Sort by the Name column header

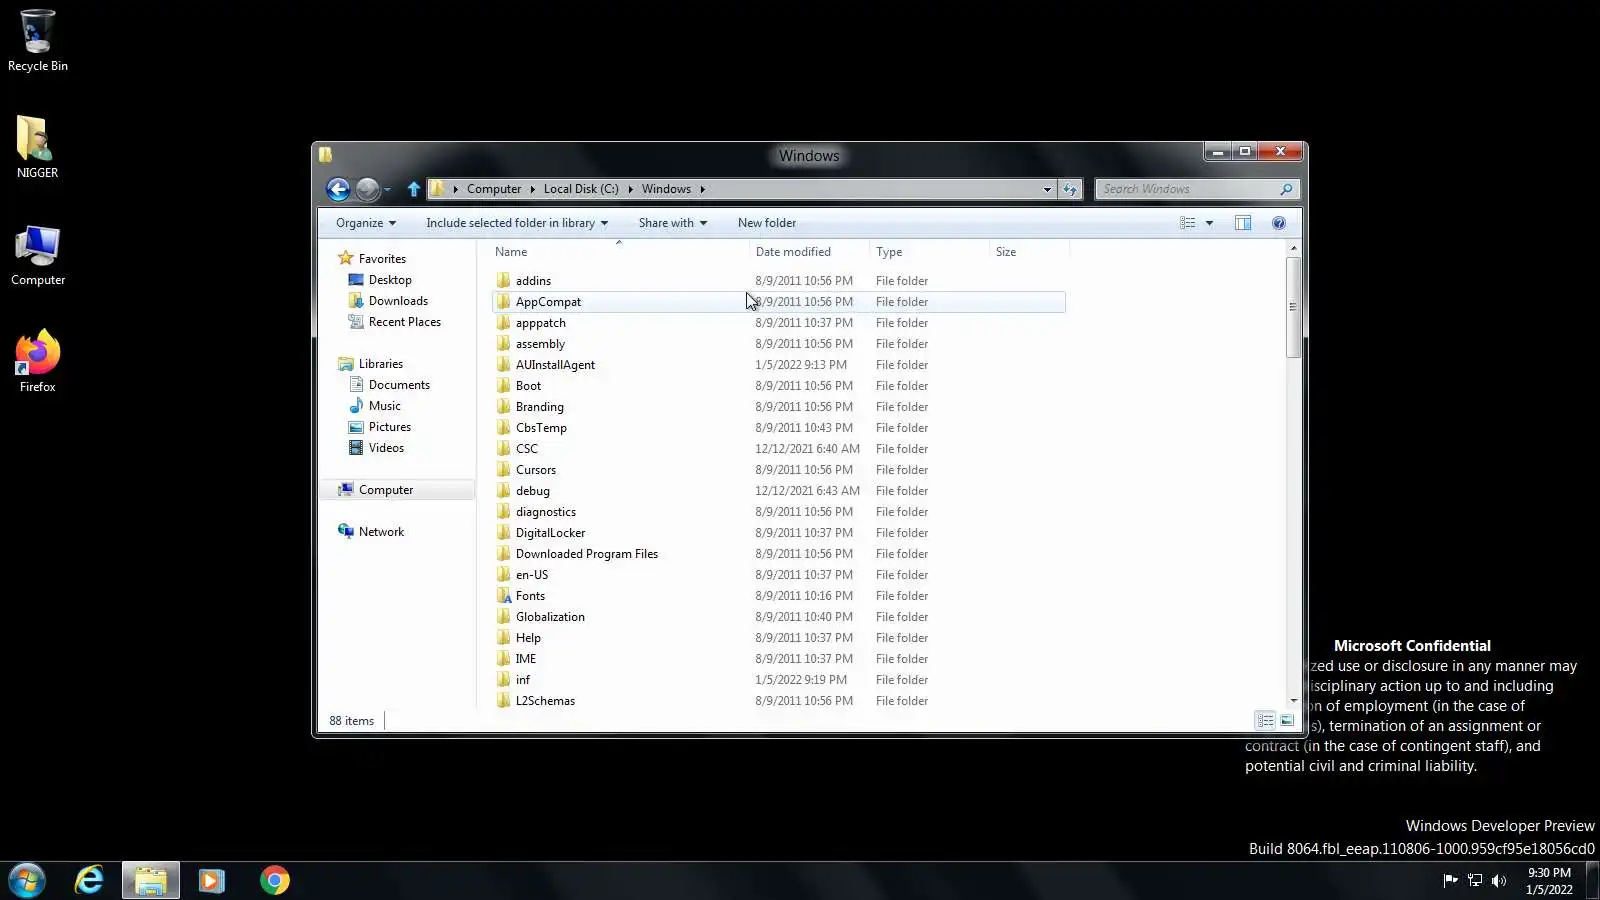[618, 252]
